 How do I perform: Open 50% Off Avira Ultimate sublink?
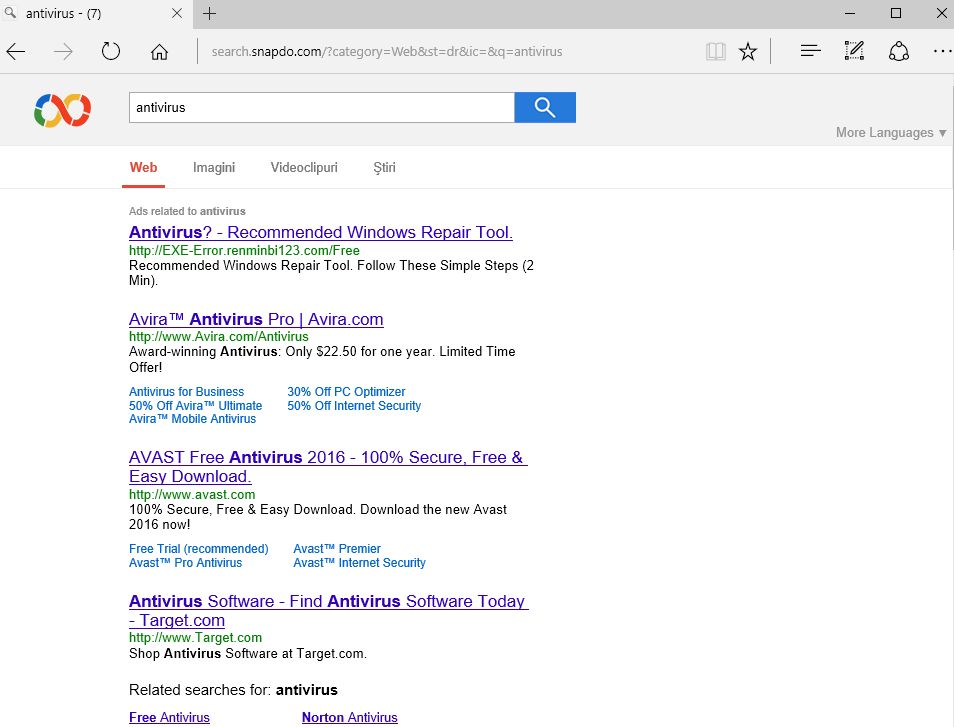[195, 406]
